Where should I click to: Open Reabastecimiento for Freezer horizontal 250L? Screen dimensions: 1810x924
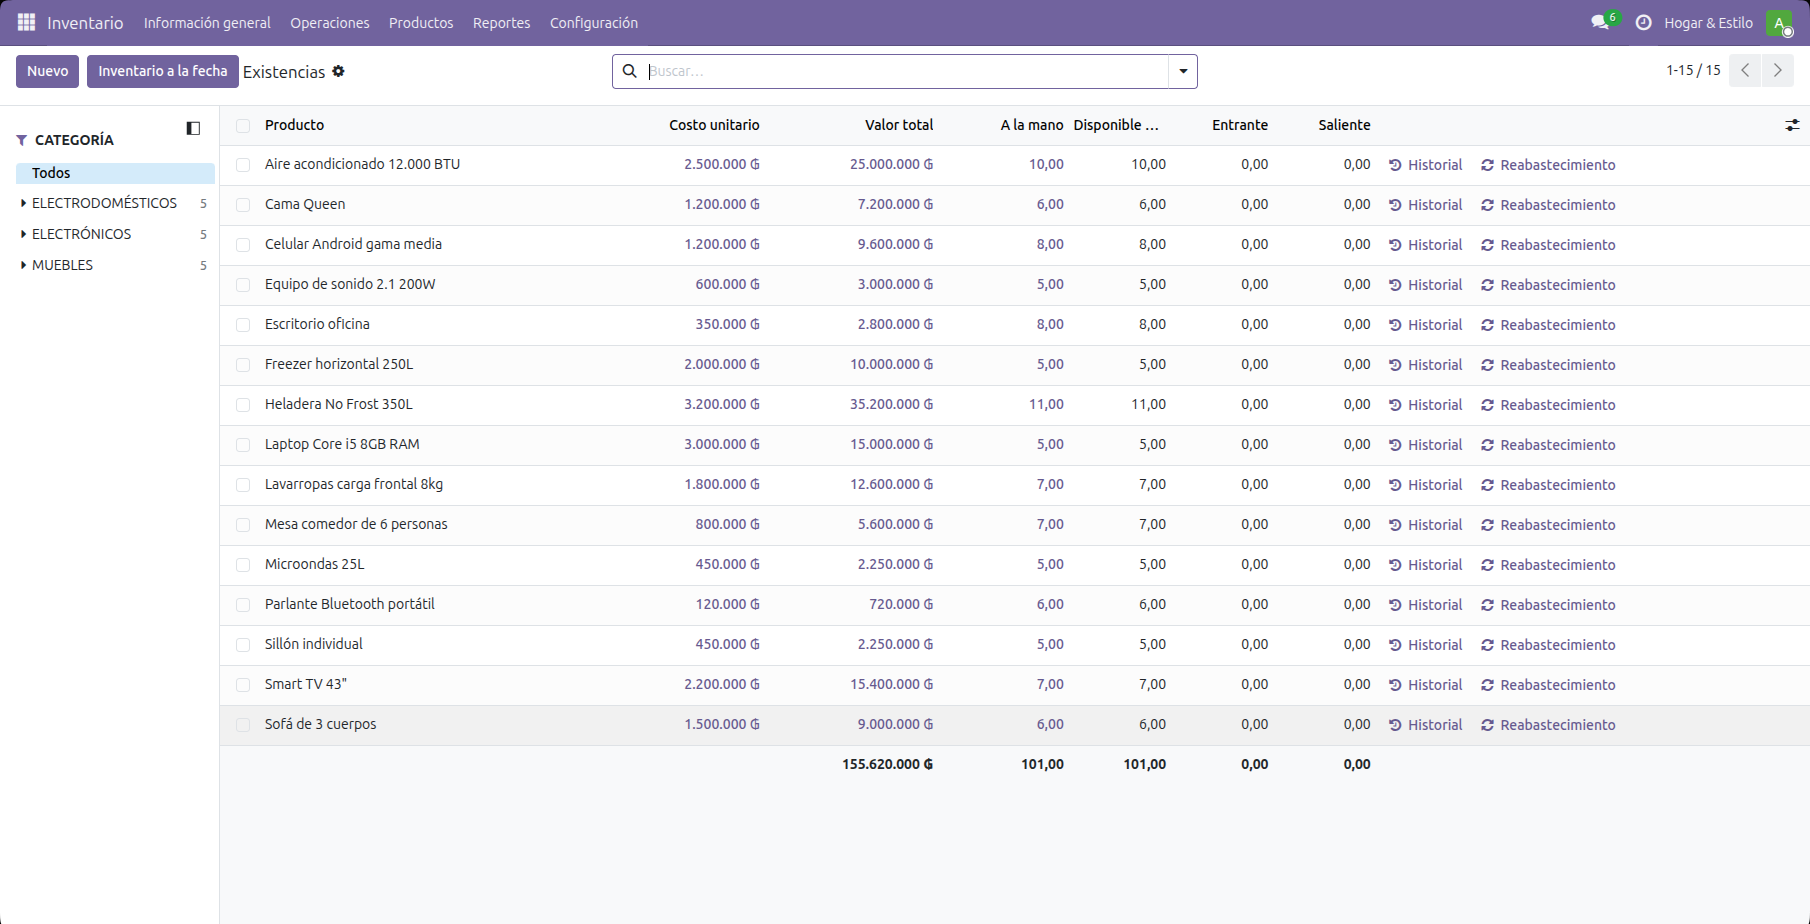point(1548,365)
